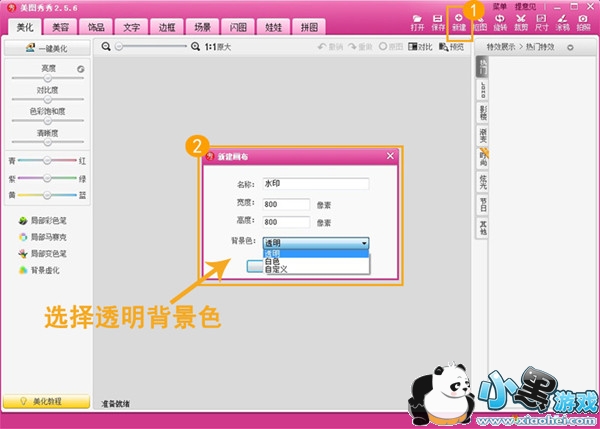Viewport: 600px width, 429px height.
Task: Select the 局部彩色笔 tool
Action: click(x=42, y=220)
